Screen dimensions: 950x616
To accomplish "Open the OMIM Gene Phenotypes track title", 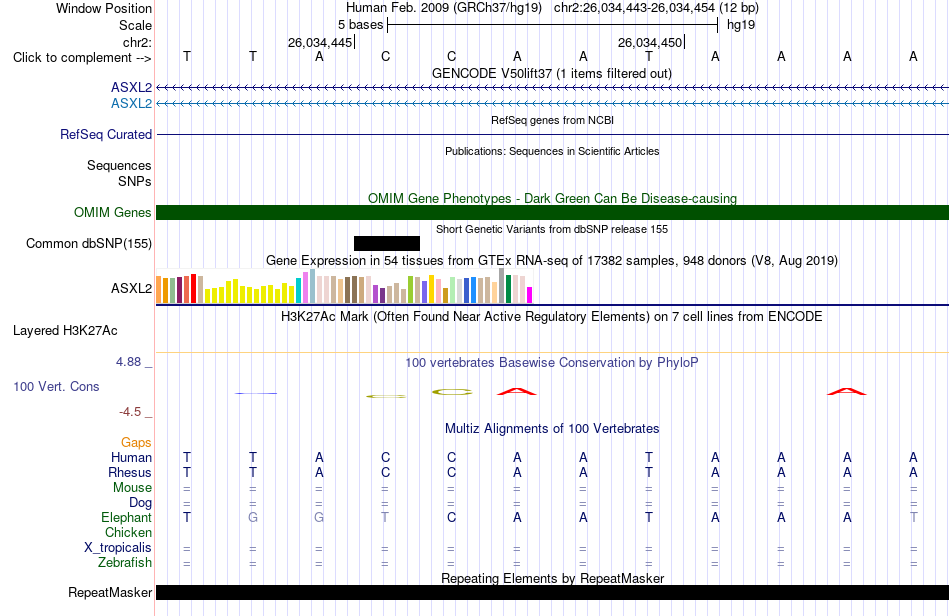I will click(x=552, y=198).
